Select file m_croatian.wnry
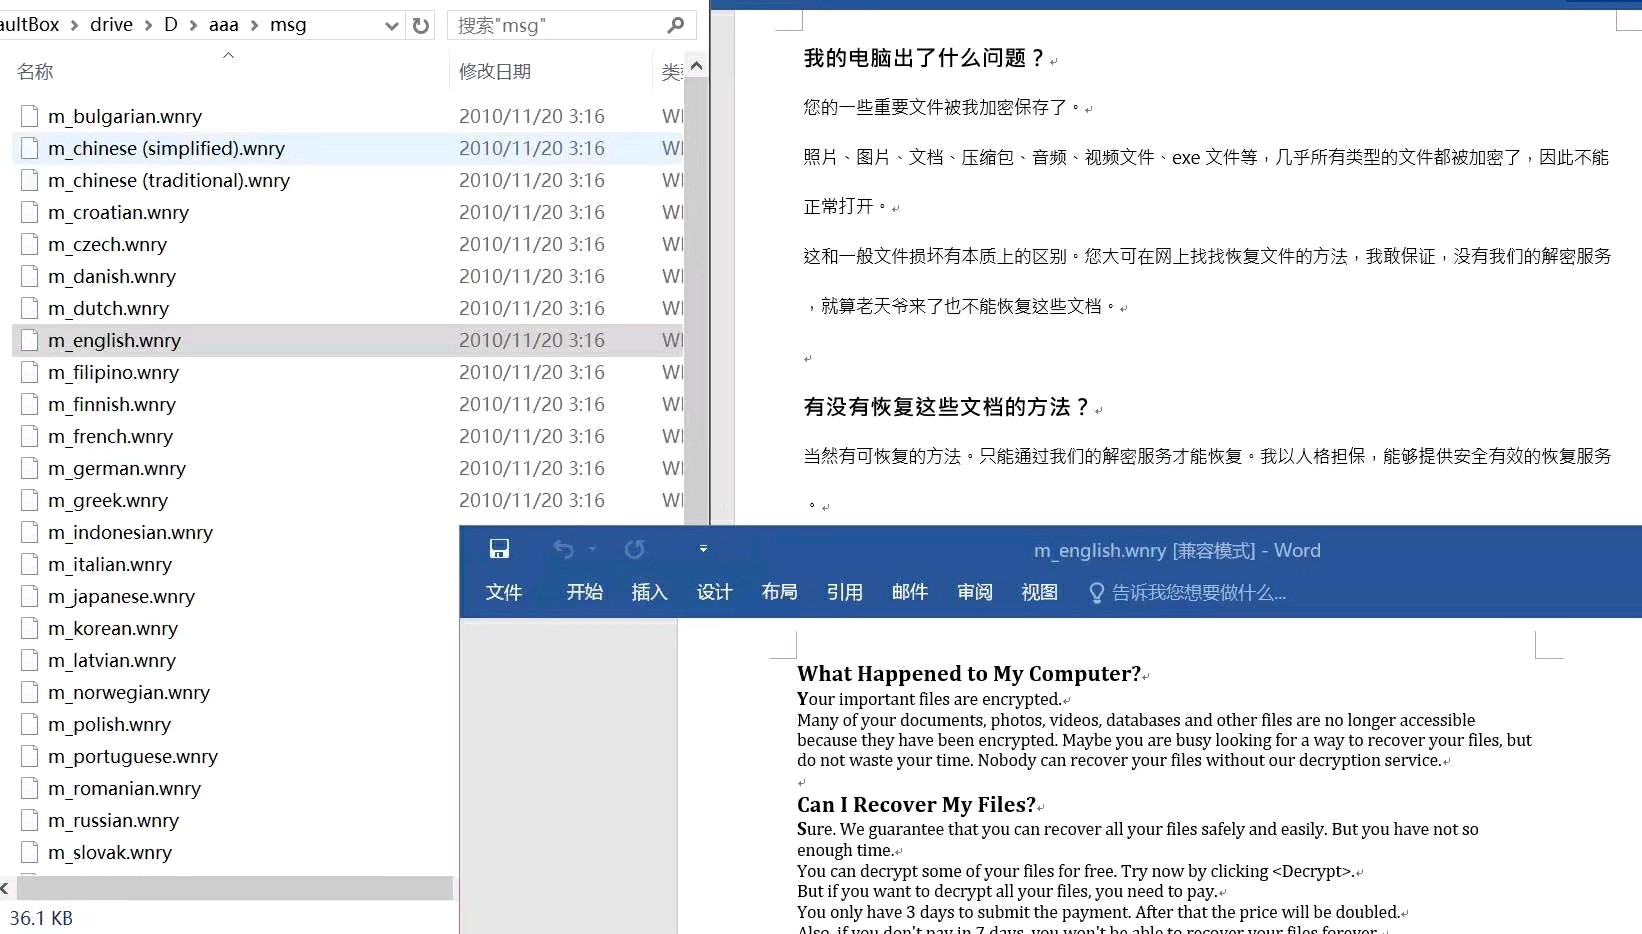Image resolution: width=1642 pixels, height=934 pixels. (118, 212)
